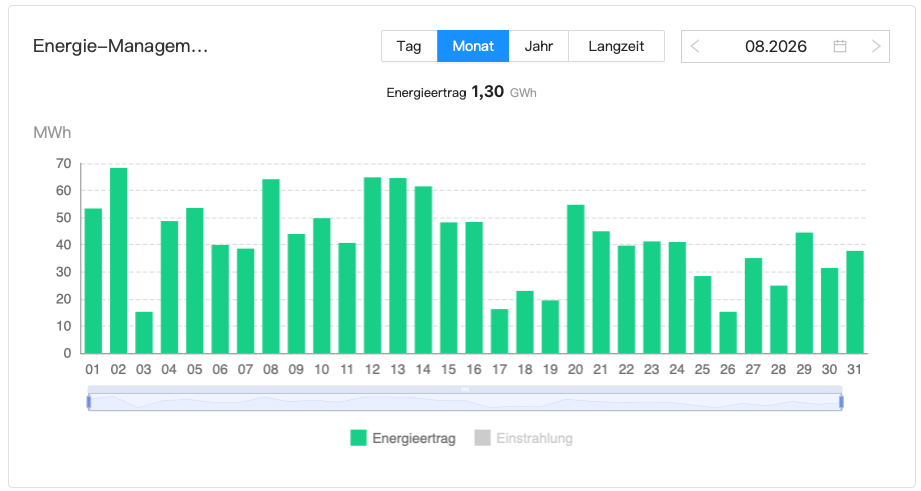
Task: Click the GWh unit text
Action: tap(523, 93)
